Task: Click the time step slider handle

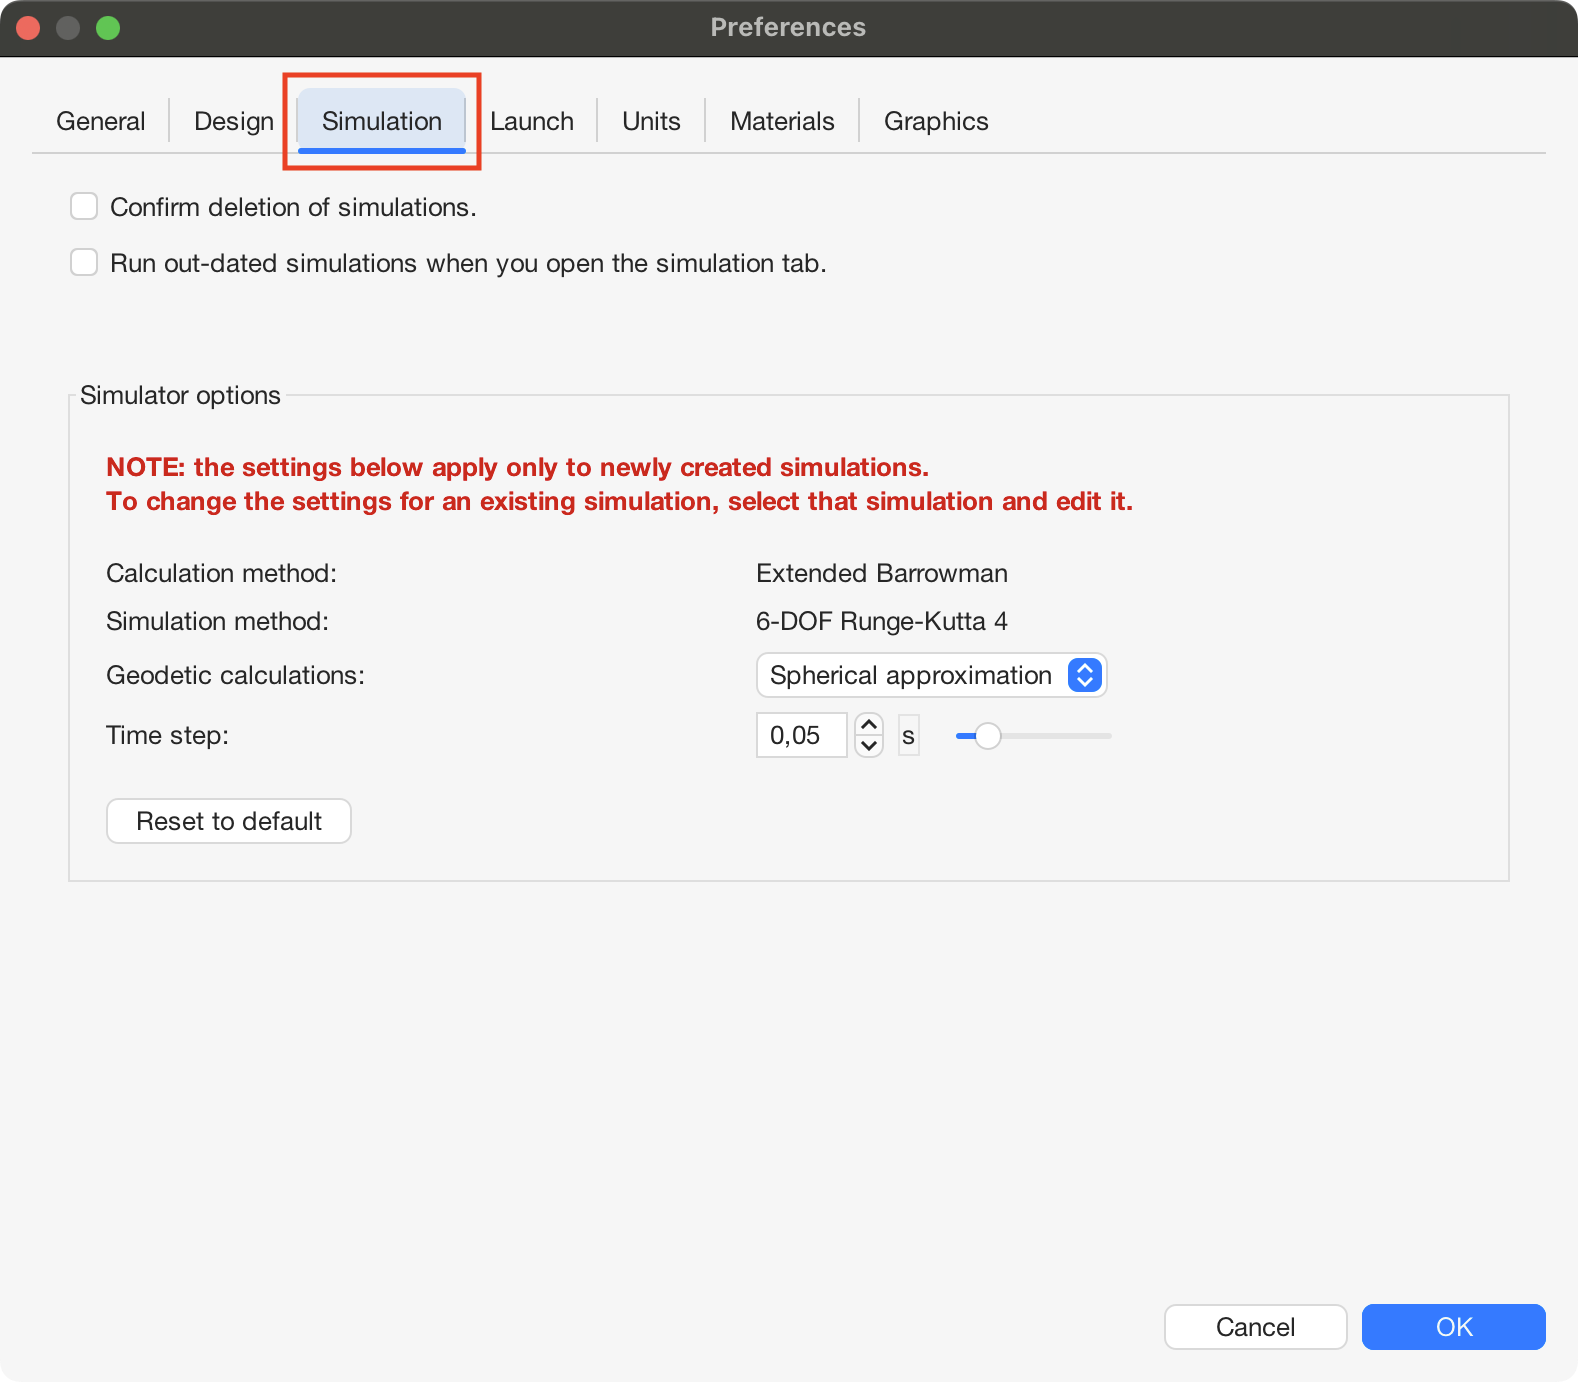Action: click(x=987, y=736)
